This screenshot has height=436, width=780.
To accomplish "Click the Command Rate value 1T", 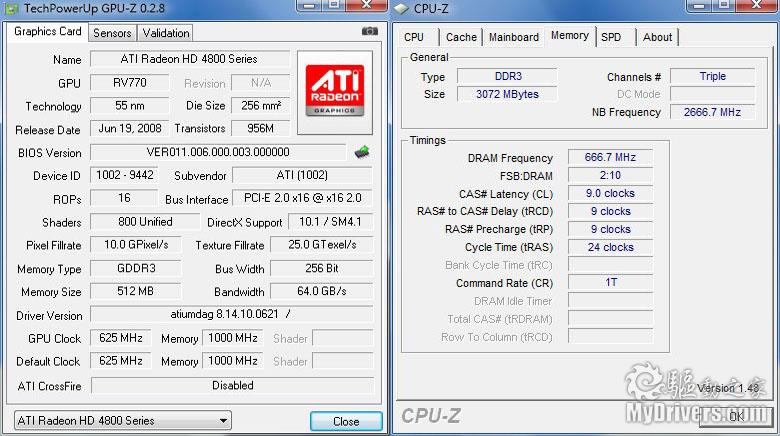I will (x=610, y=283).
